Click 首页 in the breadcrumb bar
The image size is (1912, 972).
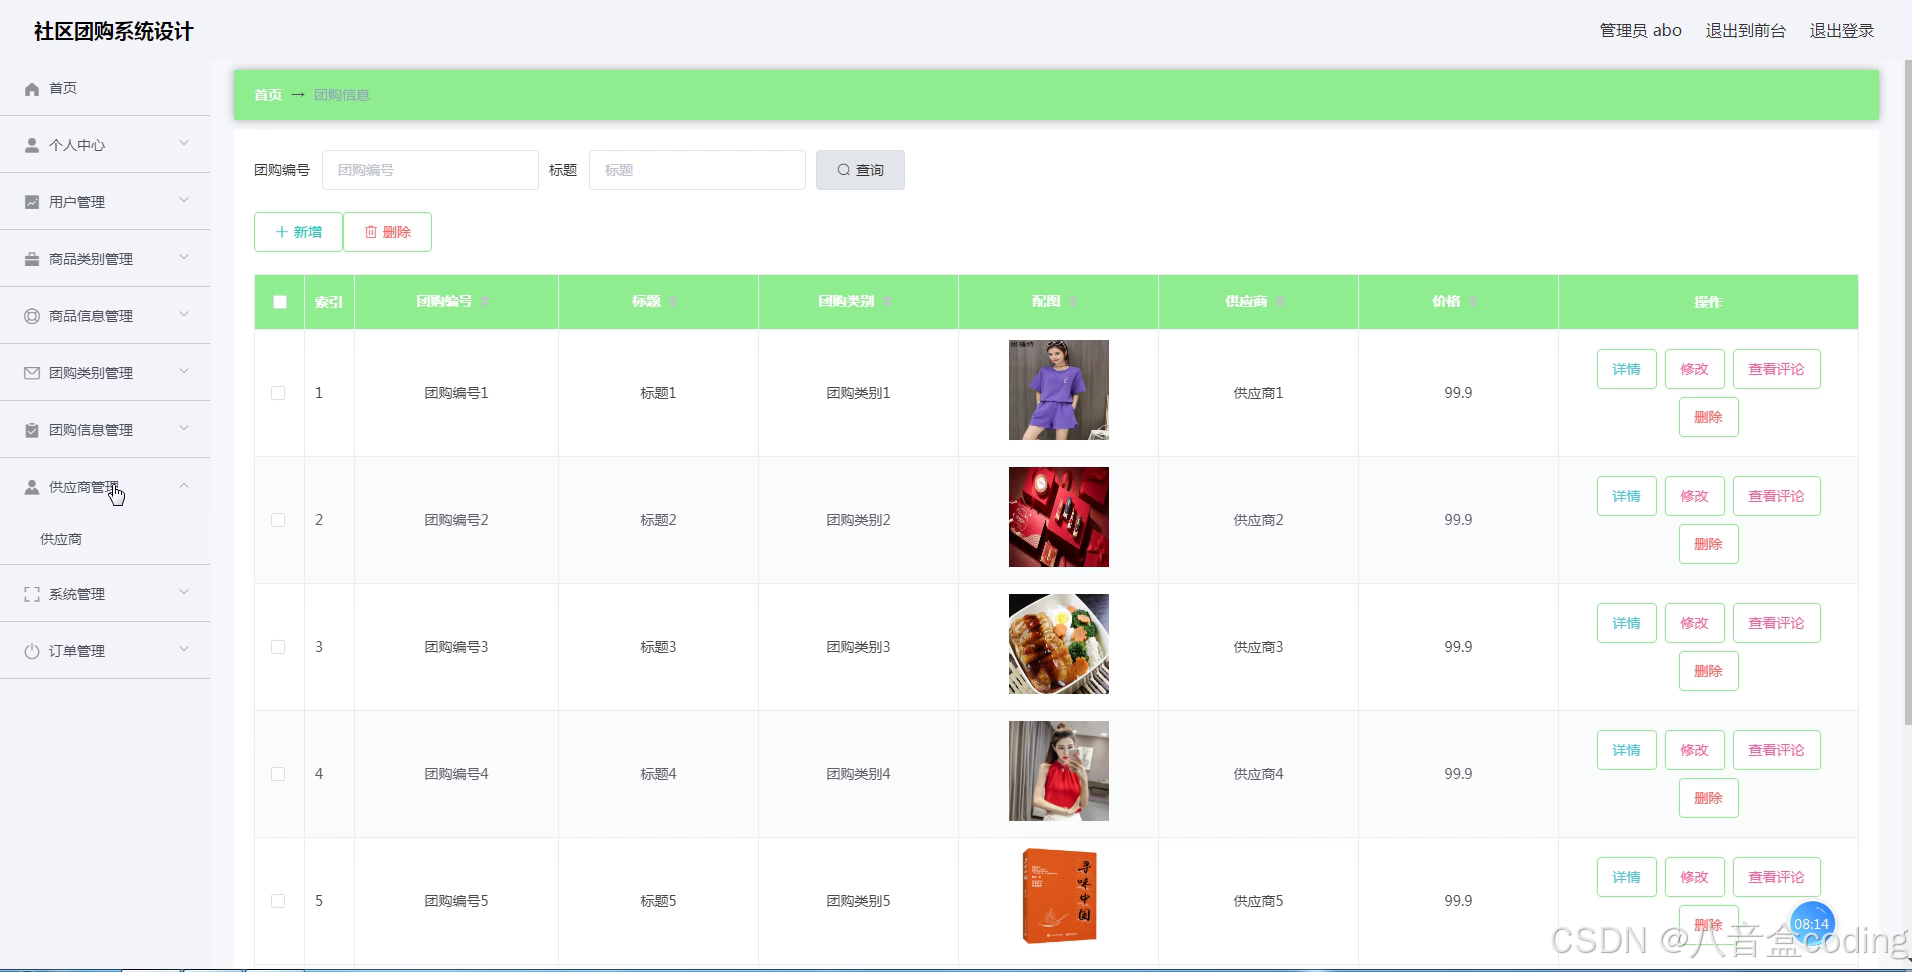click(267, 94)
